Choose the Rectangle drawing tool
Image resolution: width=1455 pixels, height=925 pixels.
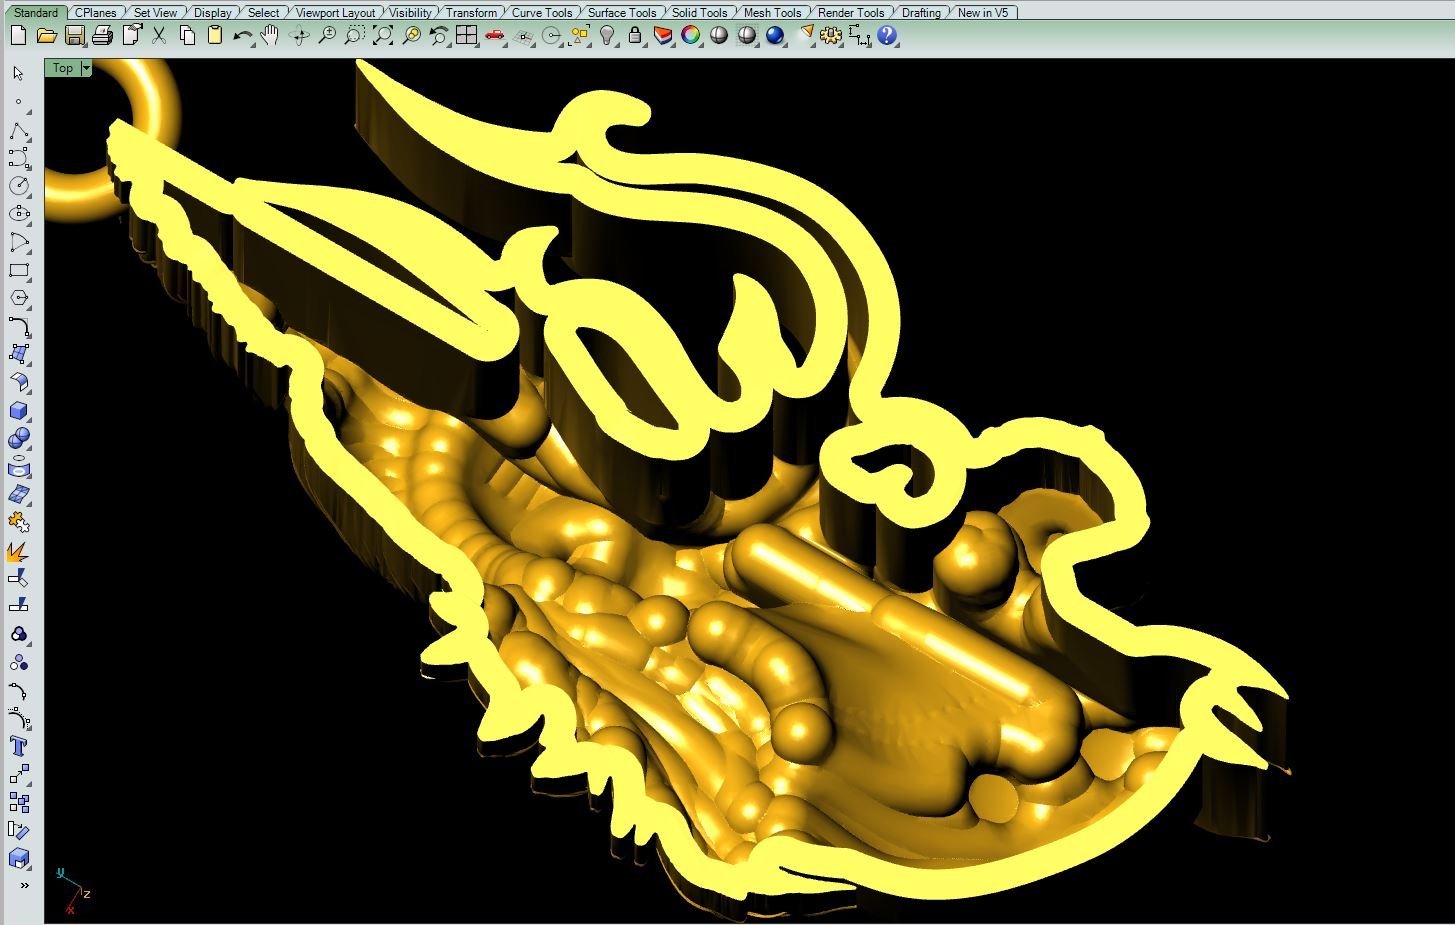pos(19,271)
